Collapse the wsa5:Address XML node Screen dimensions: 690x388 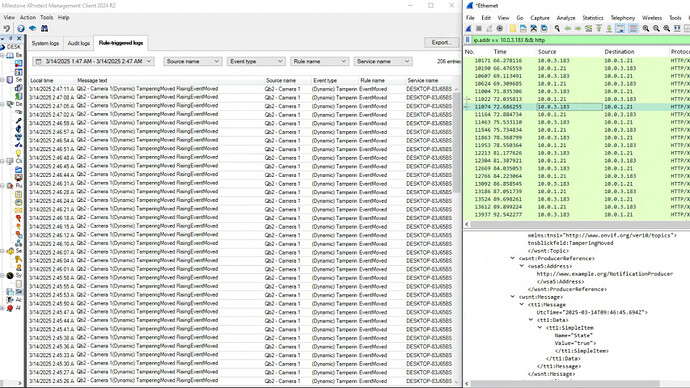[521, 266]
